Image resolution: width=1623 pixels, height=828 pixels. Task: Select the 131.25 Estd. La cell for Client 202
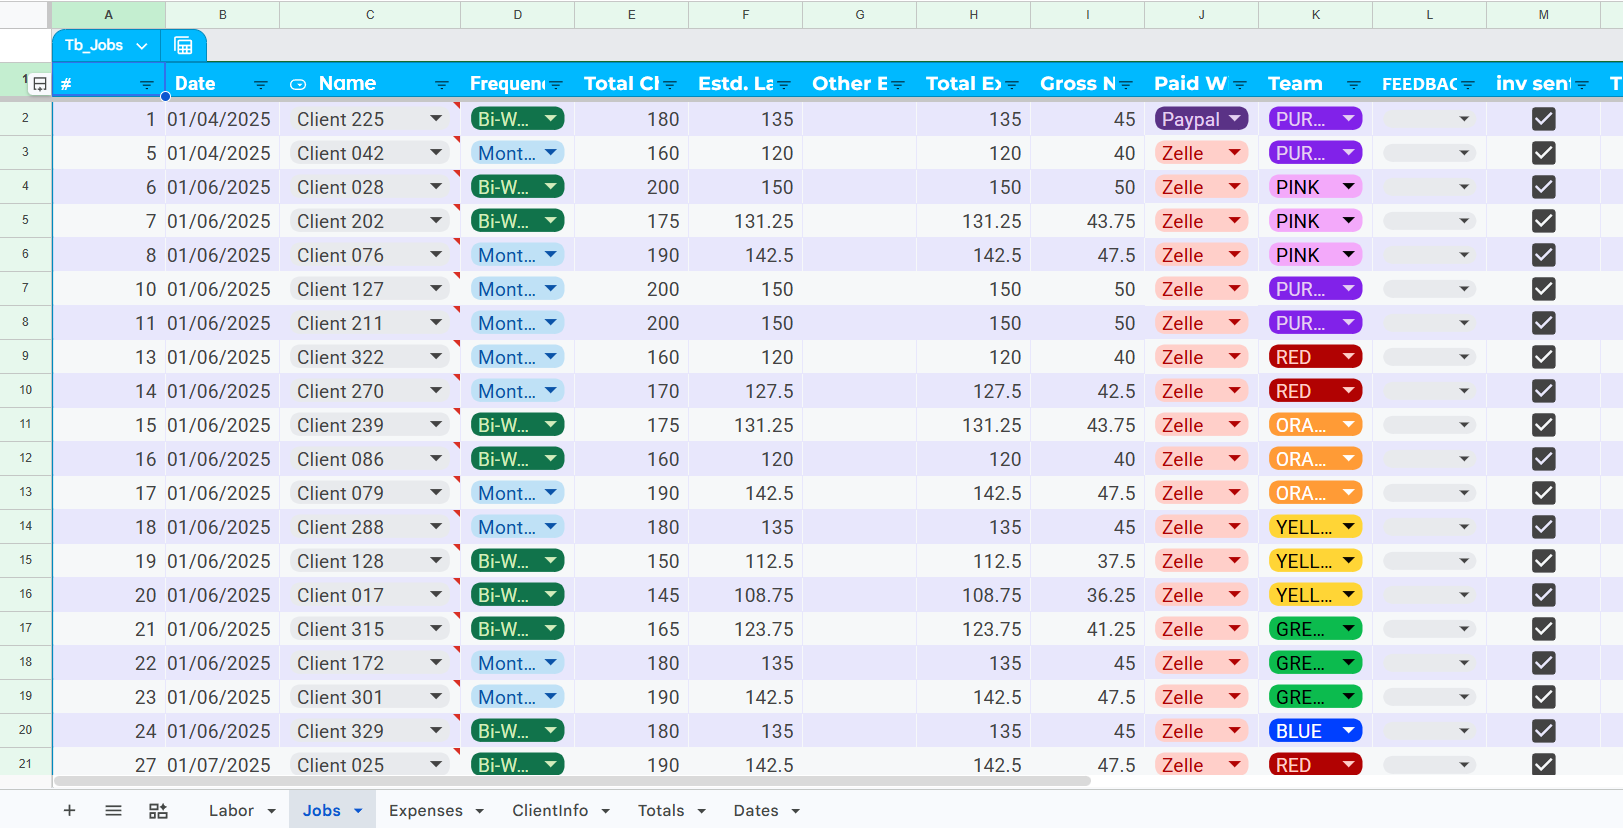745,221
